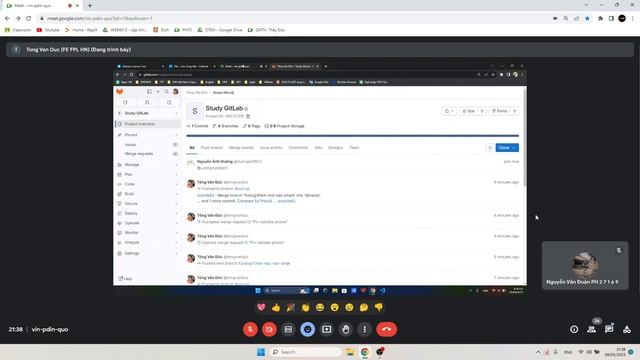The image size is (640, 360).
Task: Raise hand in the meeting
Action: coord(346,329)
